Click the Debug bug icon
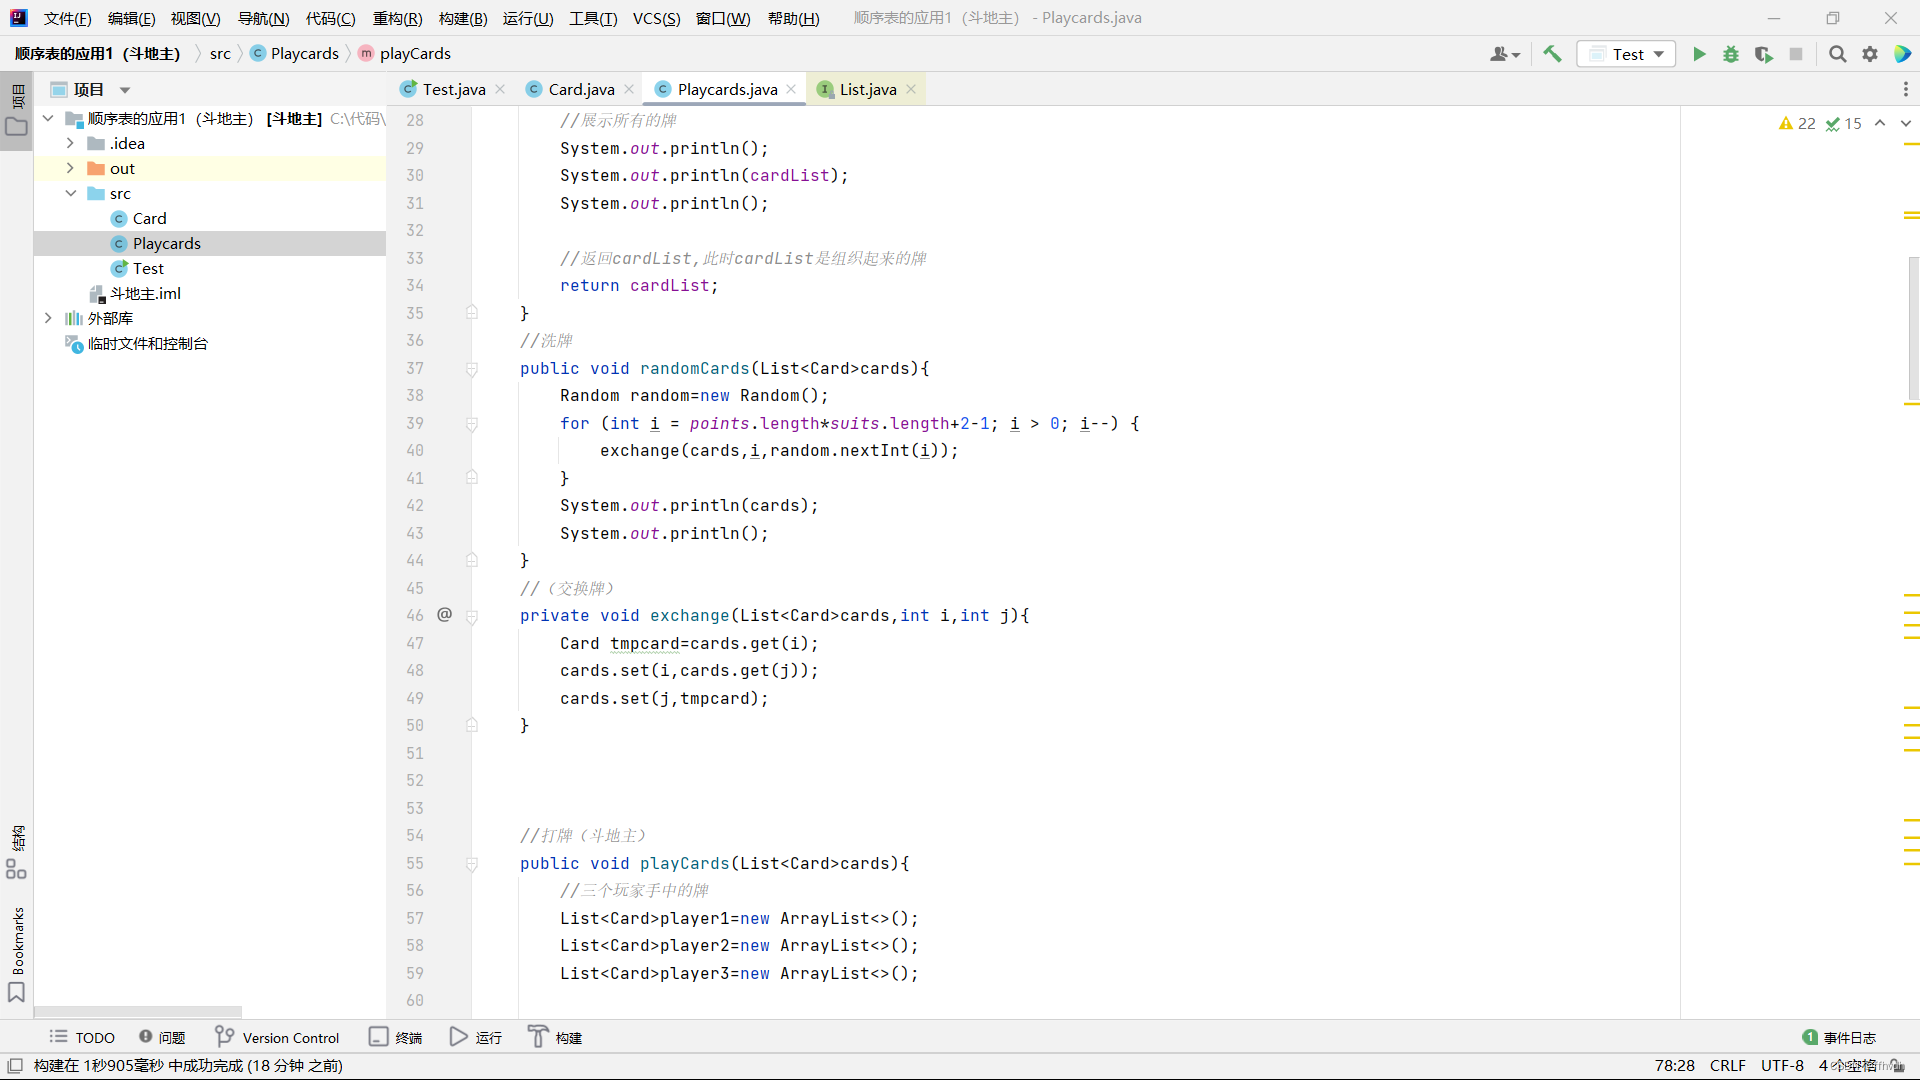Screen dimensions: 1920x1080 pyautogui.click(x=1731, y=54)
